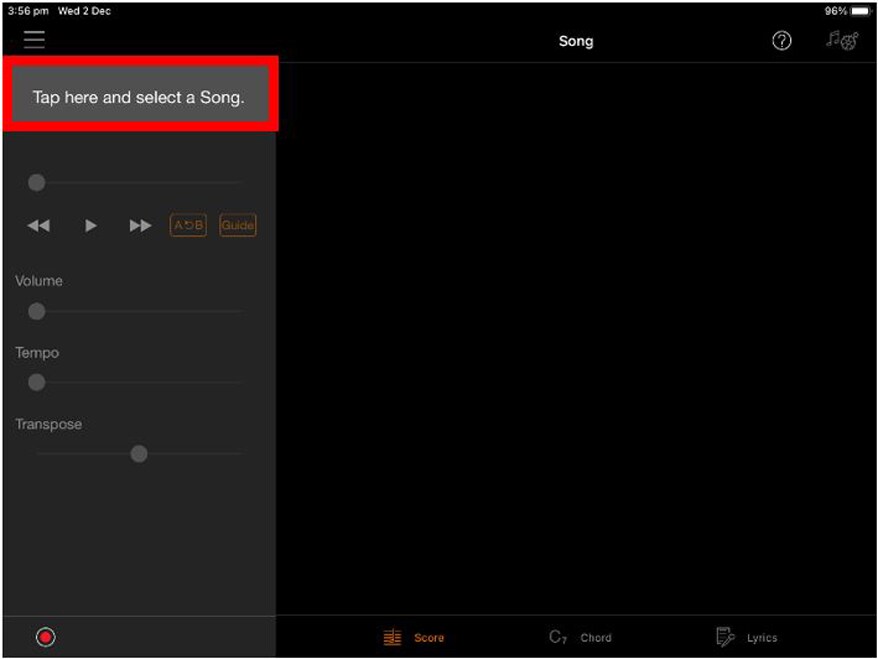Viewport: 878px width, 659px height.
Task: Toggle the A-B repeat function
Action: click(x=188, y=226)
